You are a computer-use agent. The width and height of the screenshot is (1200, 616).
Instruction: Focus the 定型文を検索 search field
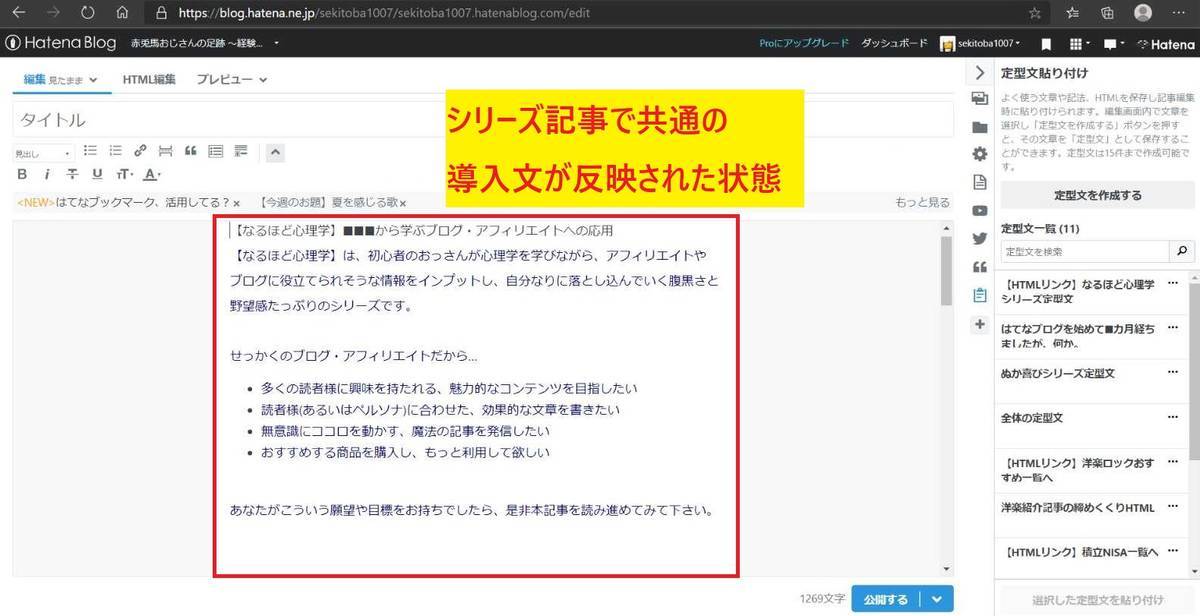point(1084,251)
